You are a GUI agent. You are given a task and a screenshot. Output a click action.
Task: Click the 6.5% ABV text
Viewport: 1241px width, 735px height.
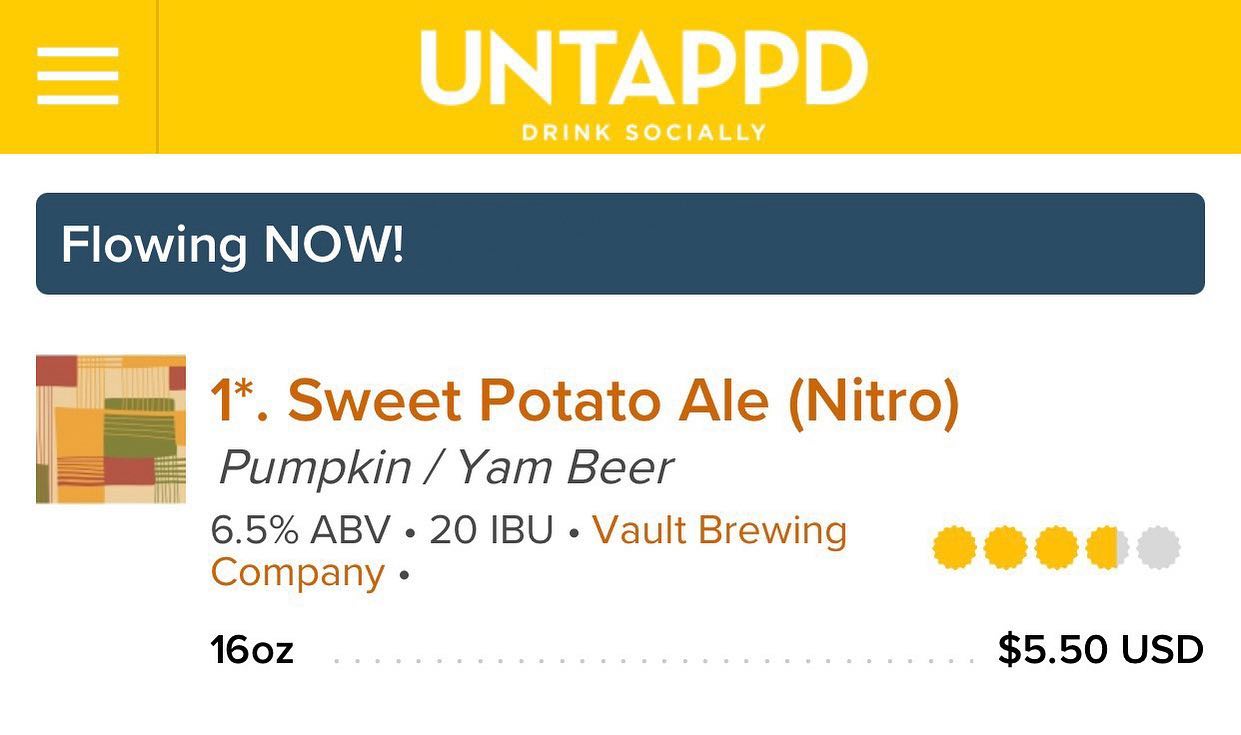[x=300, y=530]
